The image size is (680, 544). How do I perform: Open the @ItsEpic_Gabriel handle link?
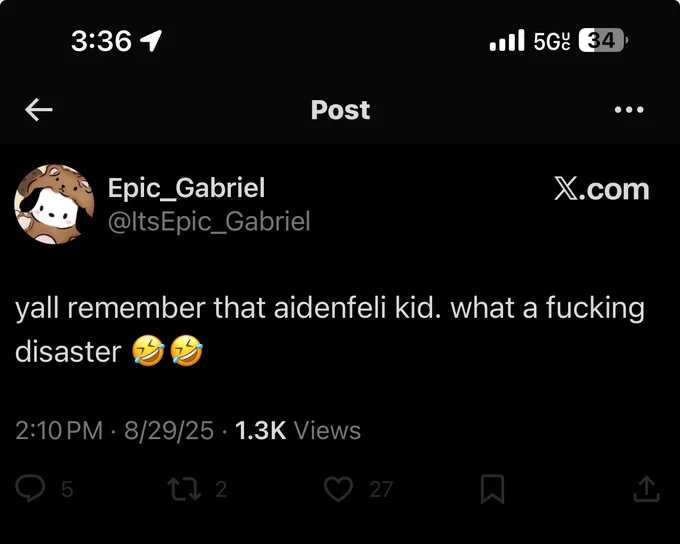point(209,221)
